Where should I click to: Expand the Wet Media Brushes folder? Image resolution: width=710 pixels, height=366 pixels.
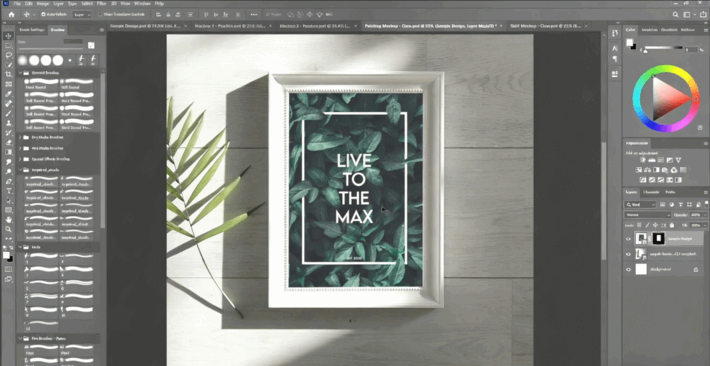click(20, 148)
